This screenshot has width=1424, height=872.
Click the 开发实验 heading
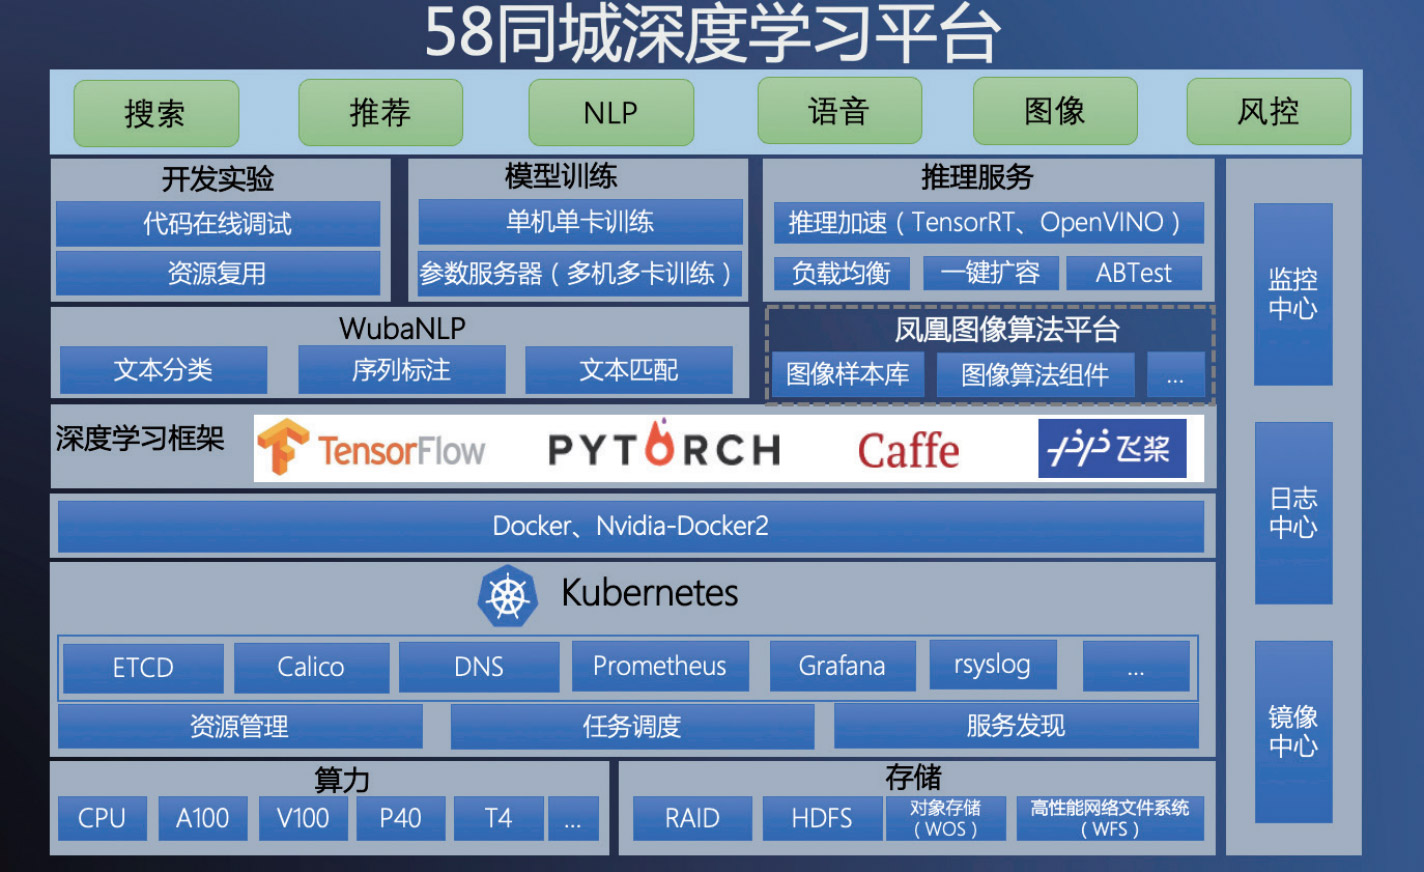[218, 179]
